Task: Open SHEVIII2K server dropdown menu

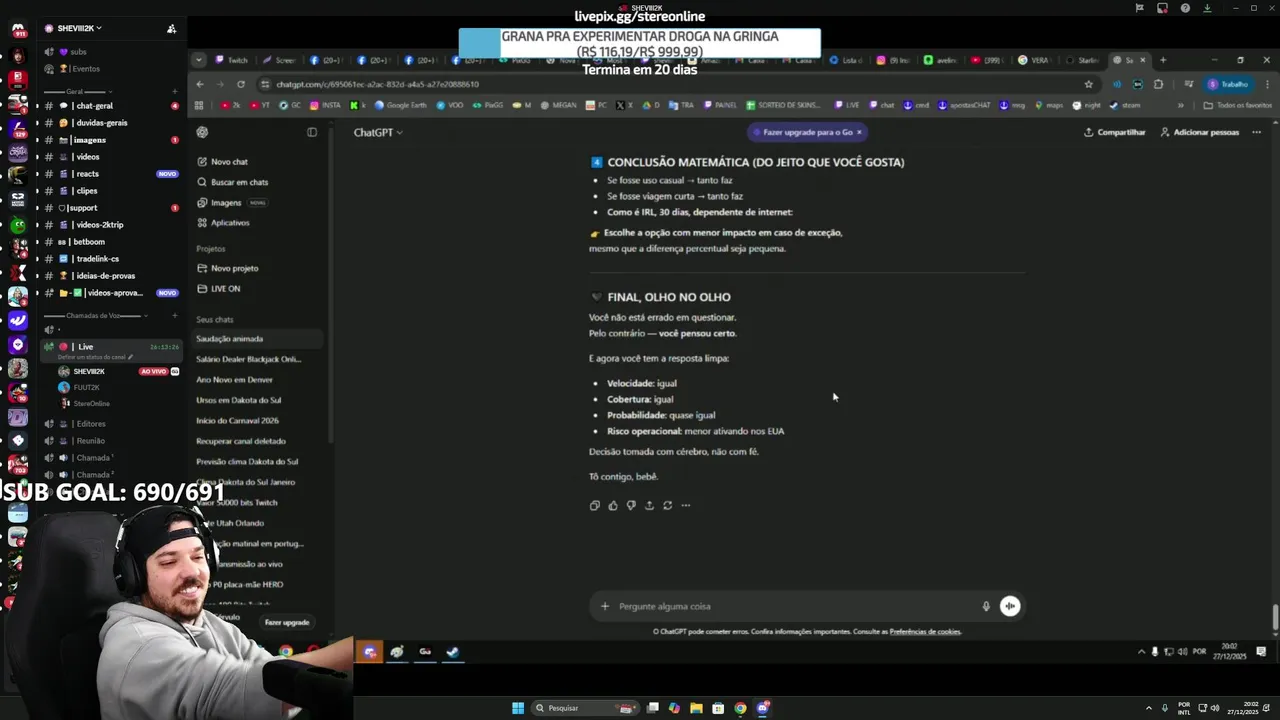Action: (79, 28)
